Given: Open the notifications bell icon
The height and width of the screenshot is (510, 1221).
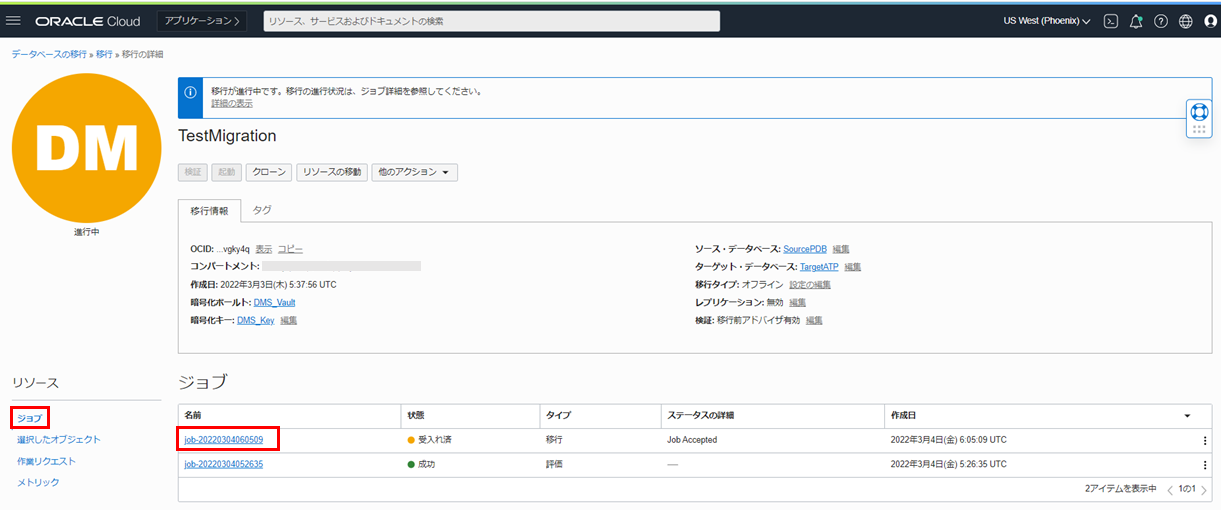Looking at the screenshot, I should (1136, 21).
